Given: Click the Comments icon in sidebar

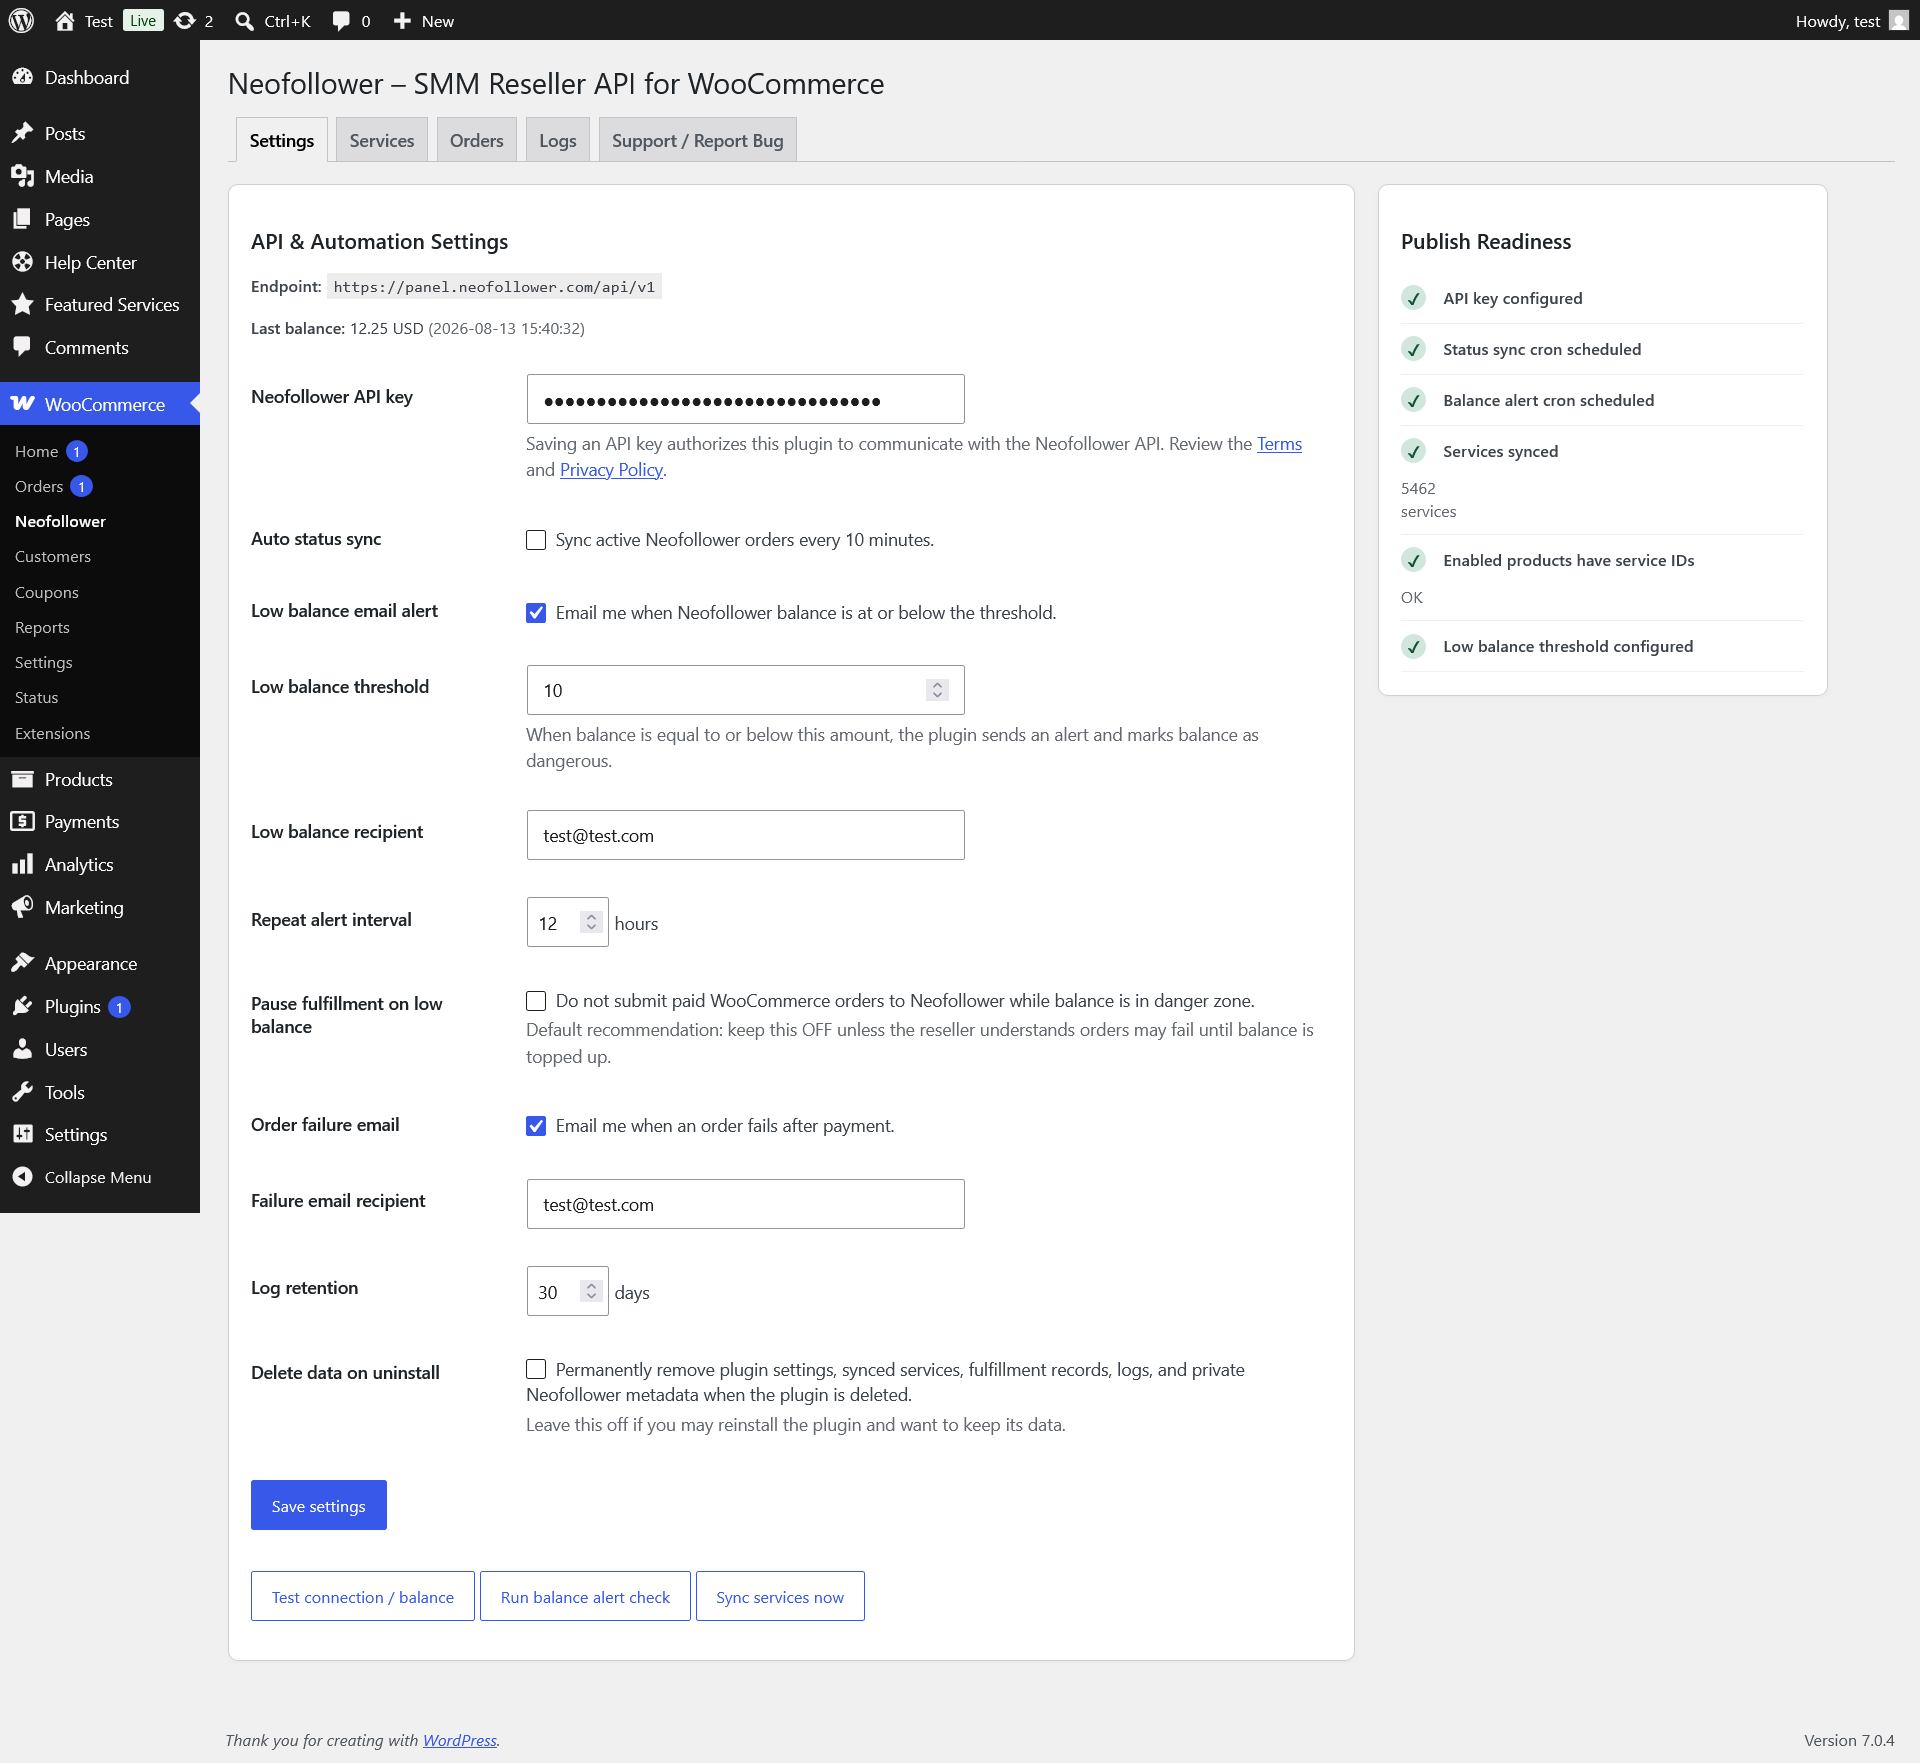Looking at the screenshot, I should coord(22,347).
